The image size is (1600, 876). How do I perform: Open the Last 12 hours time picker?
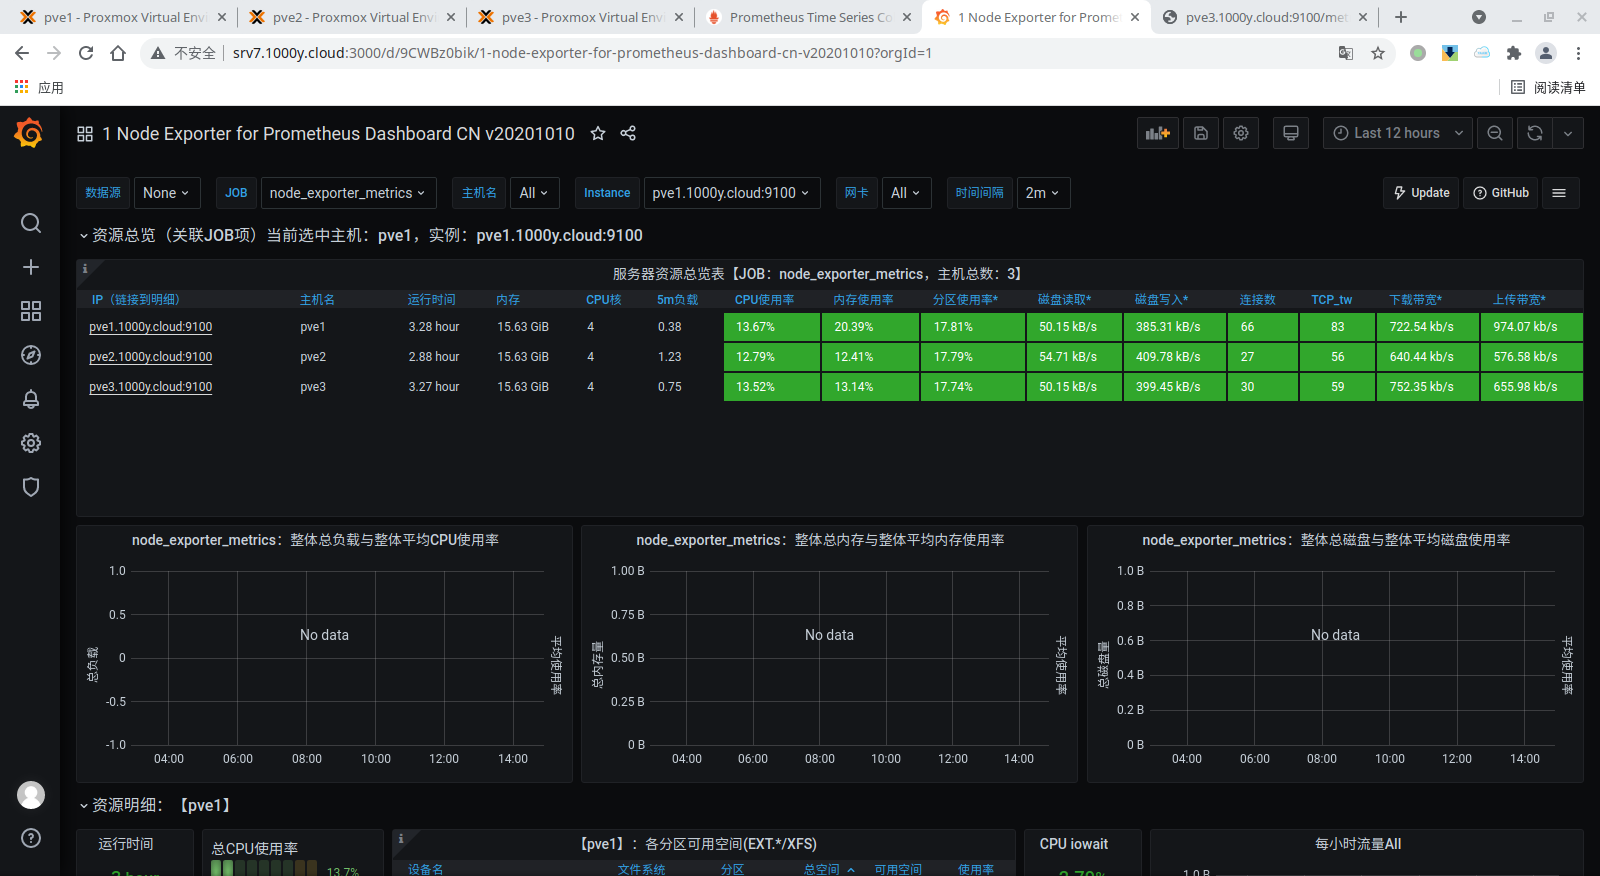[1397, 133]
